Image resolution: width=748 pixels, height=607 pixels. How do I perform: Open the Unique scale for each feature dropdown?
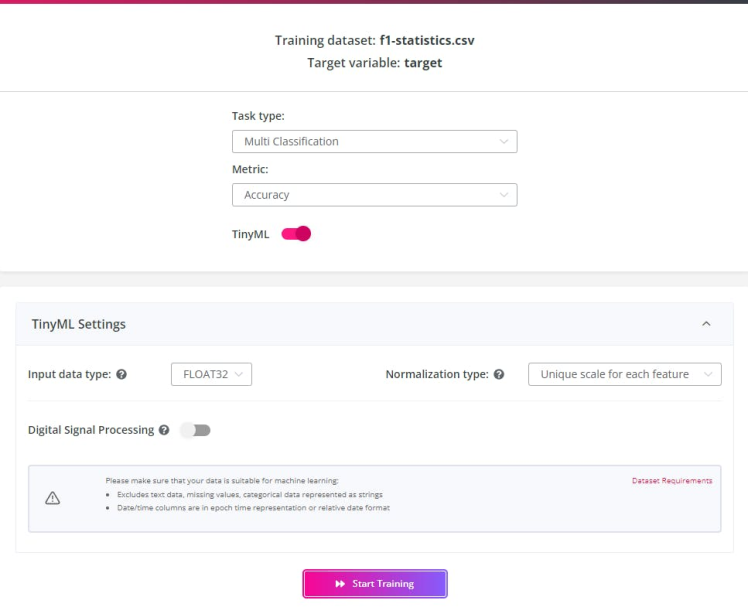pos(624,375)
